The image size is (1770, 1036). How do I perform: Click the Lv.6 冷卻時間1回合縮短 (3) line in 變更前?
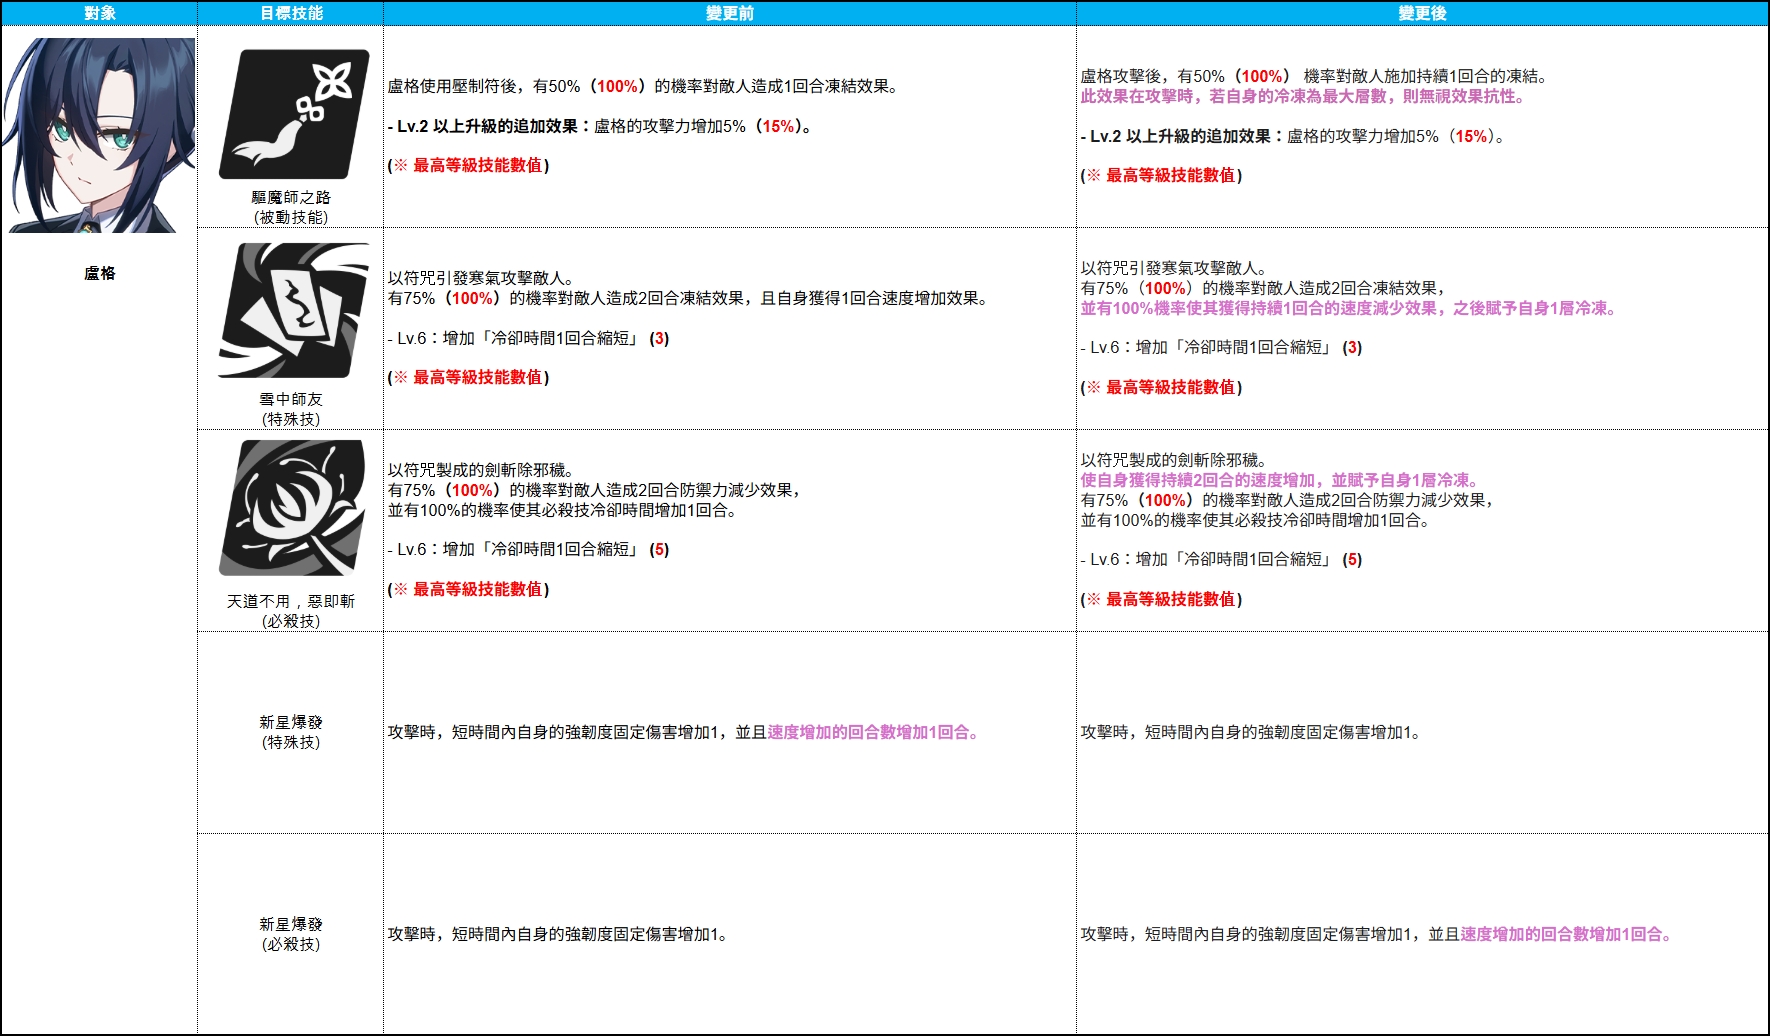(529, 338)
